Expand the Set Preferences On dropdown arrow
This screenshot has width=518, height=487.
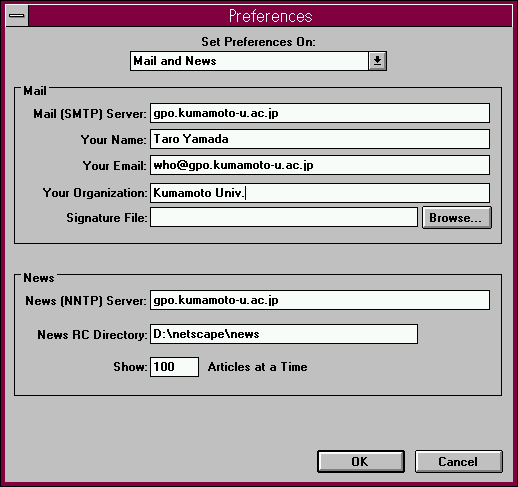pos(377,61)
